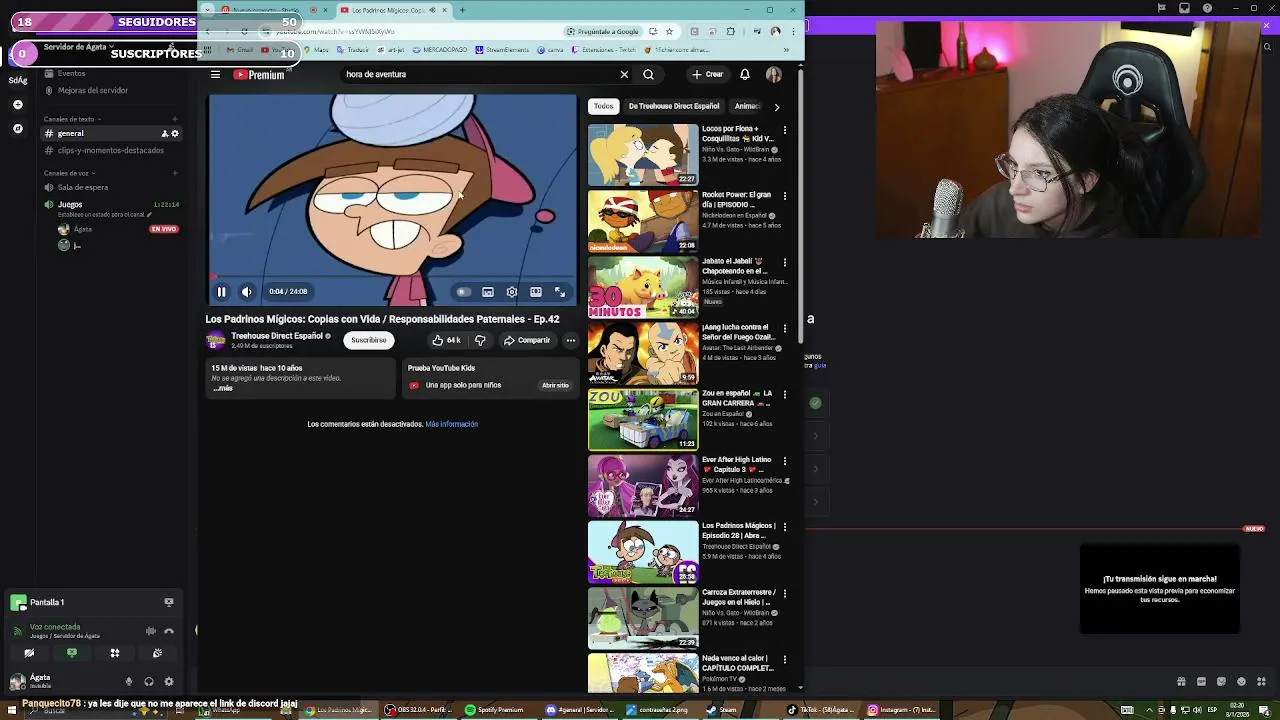Open options for the Jabato el Jabalí video
Screen dimensions: 1280x720
tap(785, 263)
